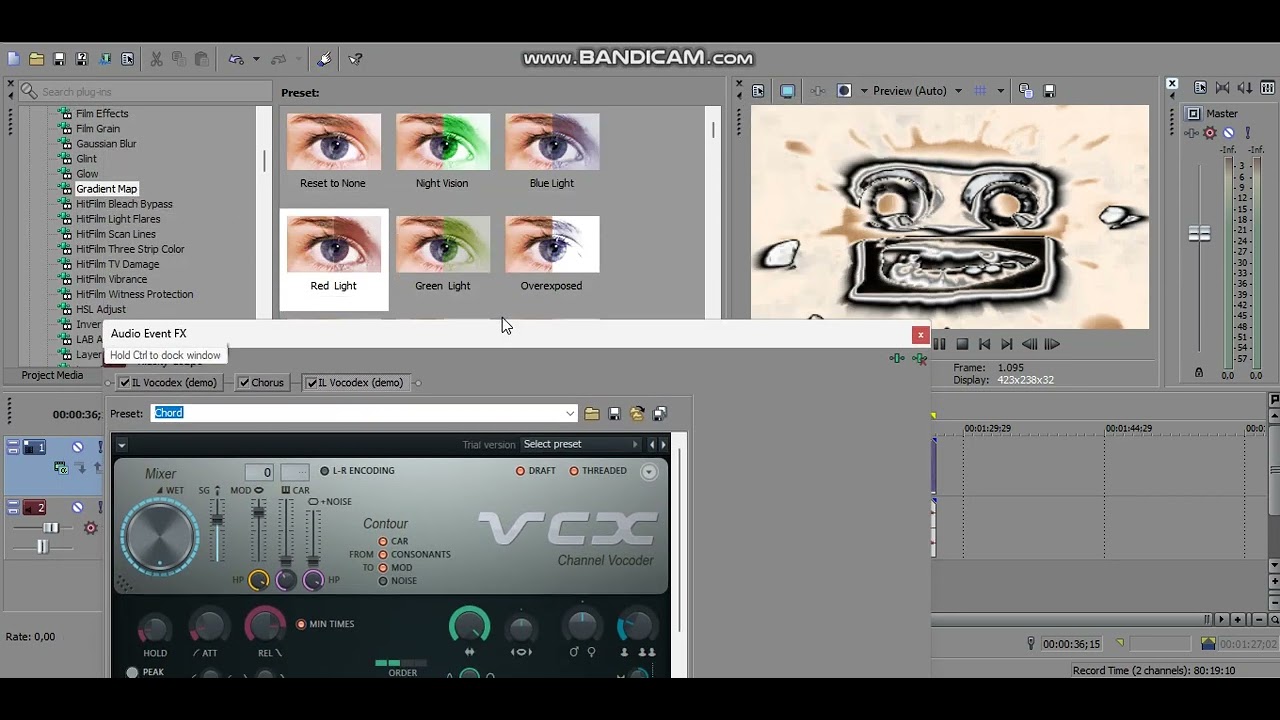The width and height of the screenshot is (1280, 720).
Task: Save preview snapshot to file
Action: (x=1049, y=91)
